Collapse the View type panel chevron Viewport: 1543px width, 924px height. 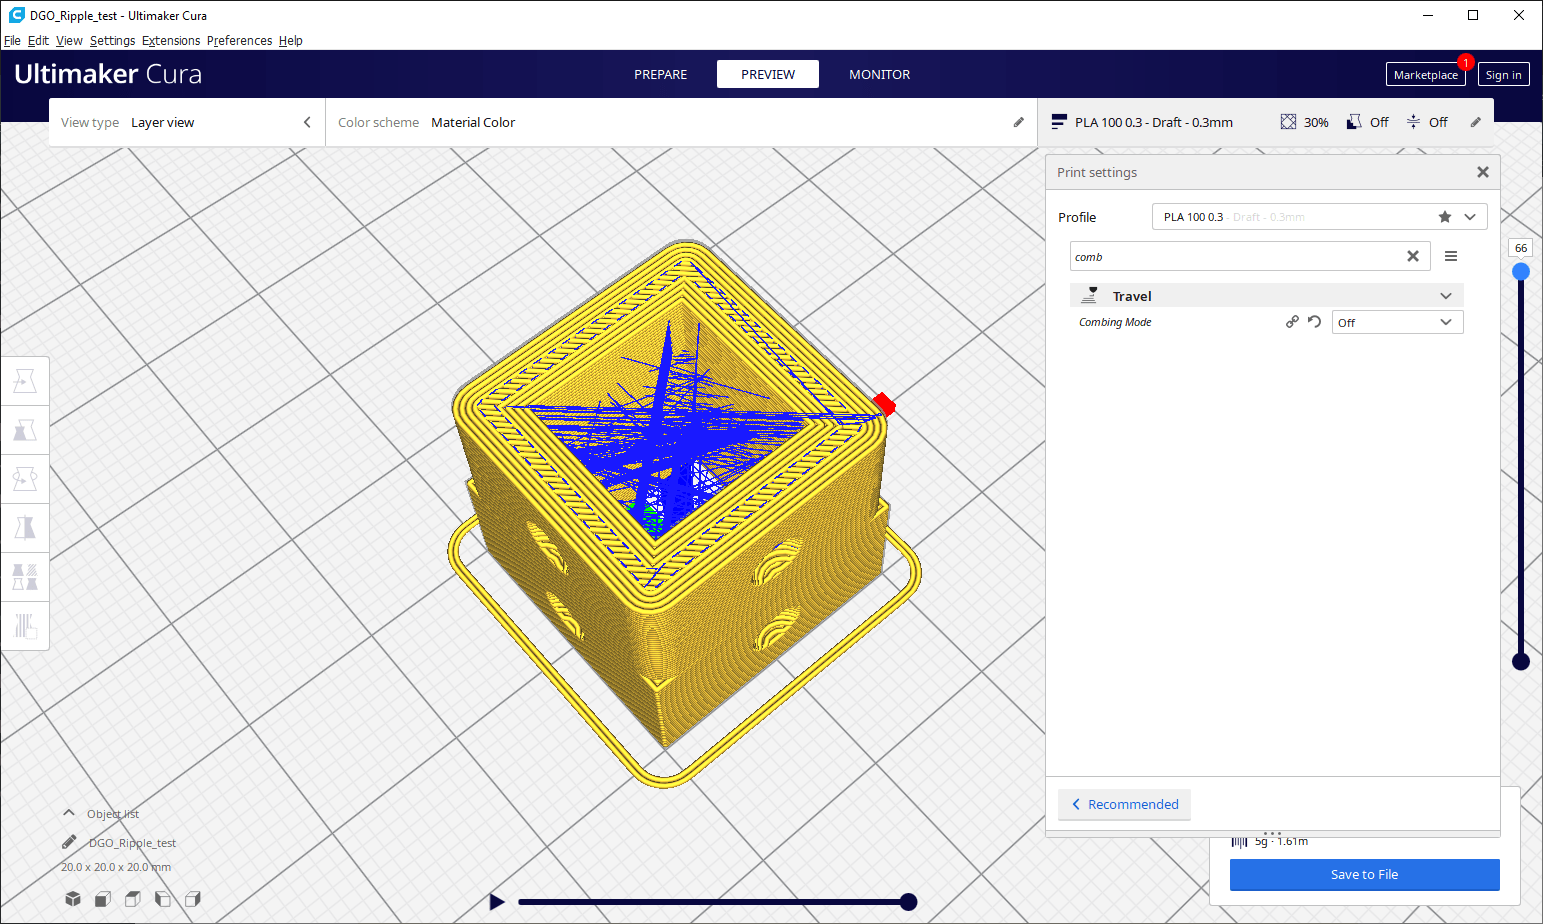tap(307, 122)
